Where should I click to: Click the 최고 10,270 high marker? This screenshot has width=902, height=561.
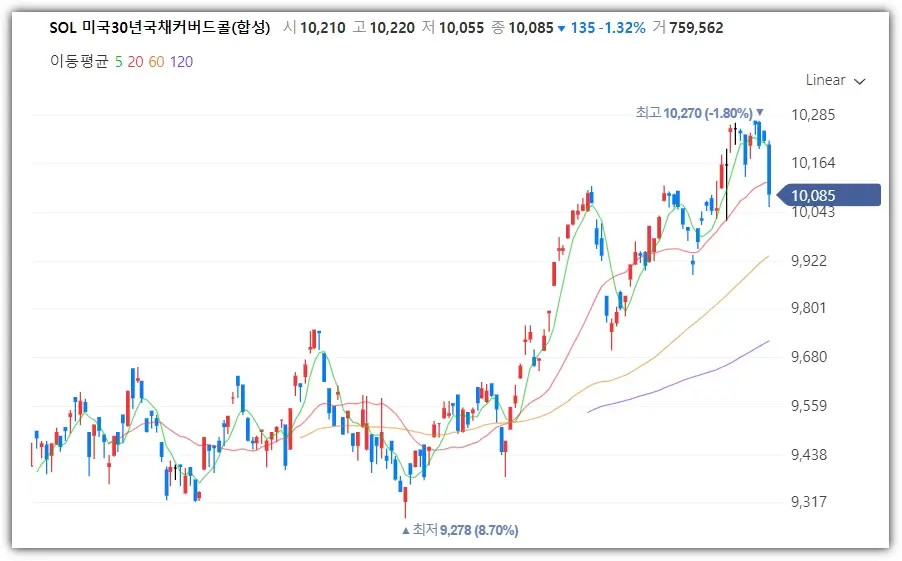(x=693, y=113)
